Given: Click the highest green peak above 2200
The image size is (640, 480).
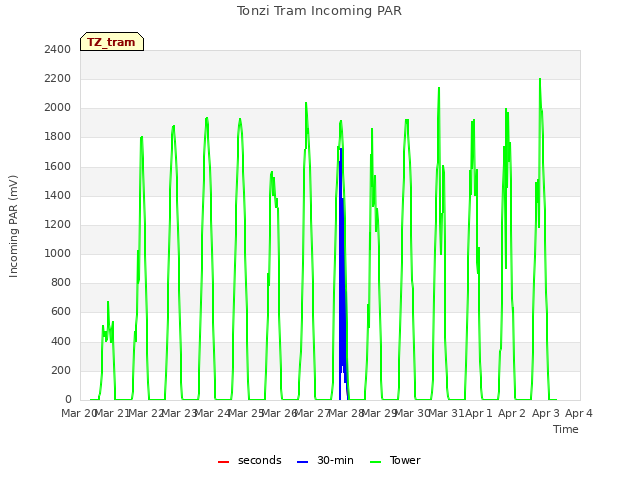Looking at the screenshot, I should pyautogui.click(x=540, y=80).
